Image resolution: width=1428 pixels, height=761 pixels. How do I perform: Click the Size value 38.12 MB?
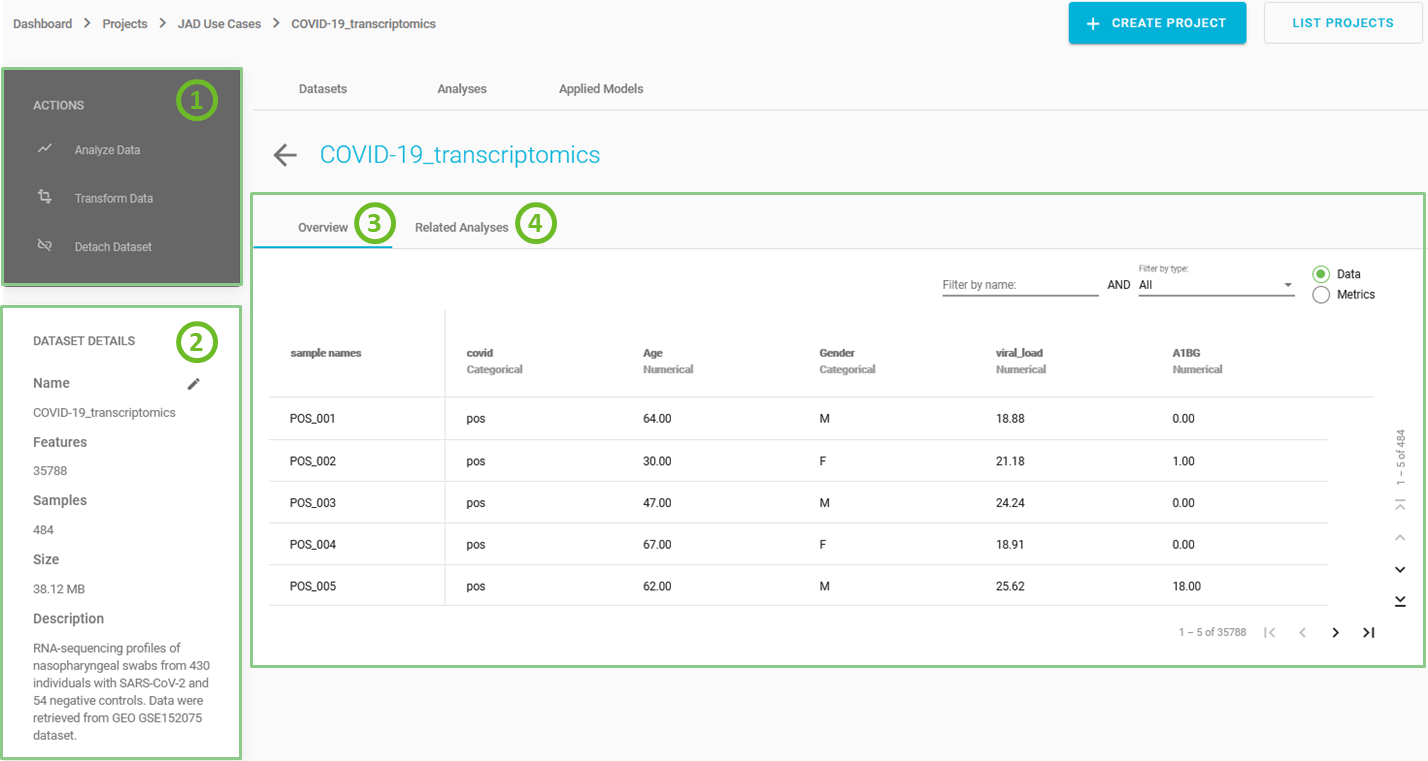[59, 589]
